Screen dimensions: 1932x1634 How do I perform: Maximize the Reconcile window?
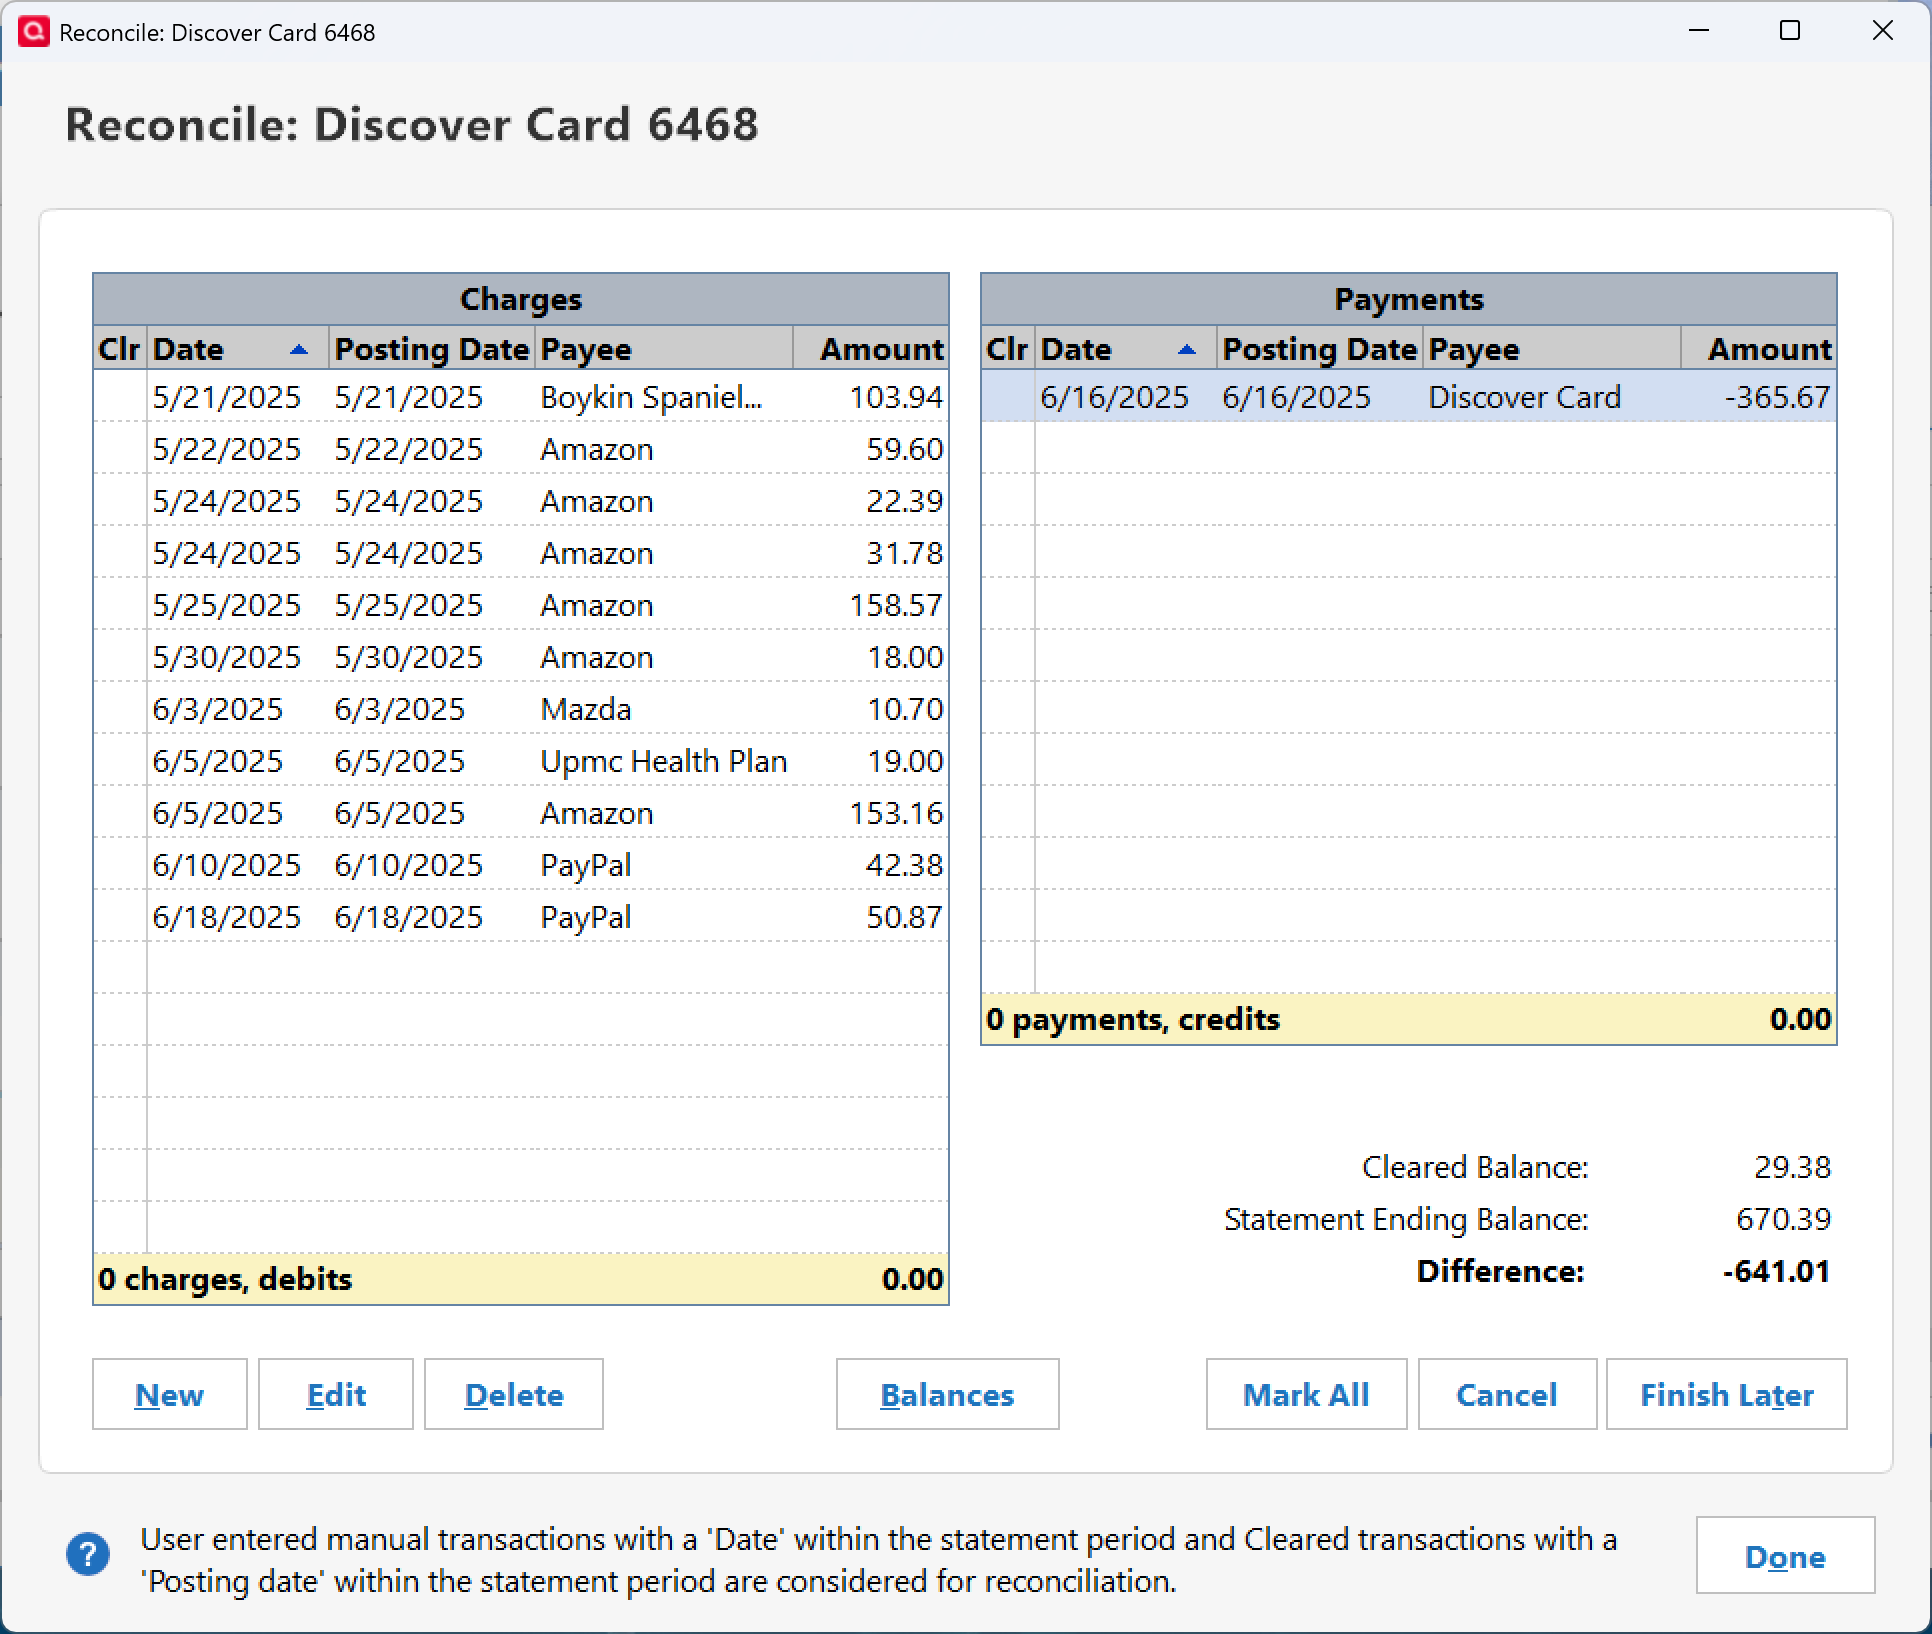click(1790, 31)
